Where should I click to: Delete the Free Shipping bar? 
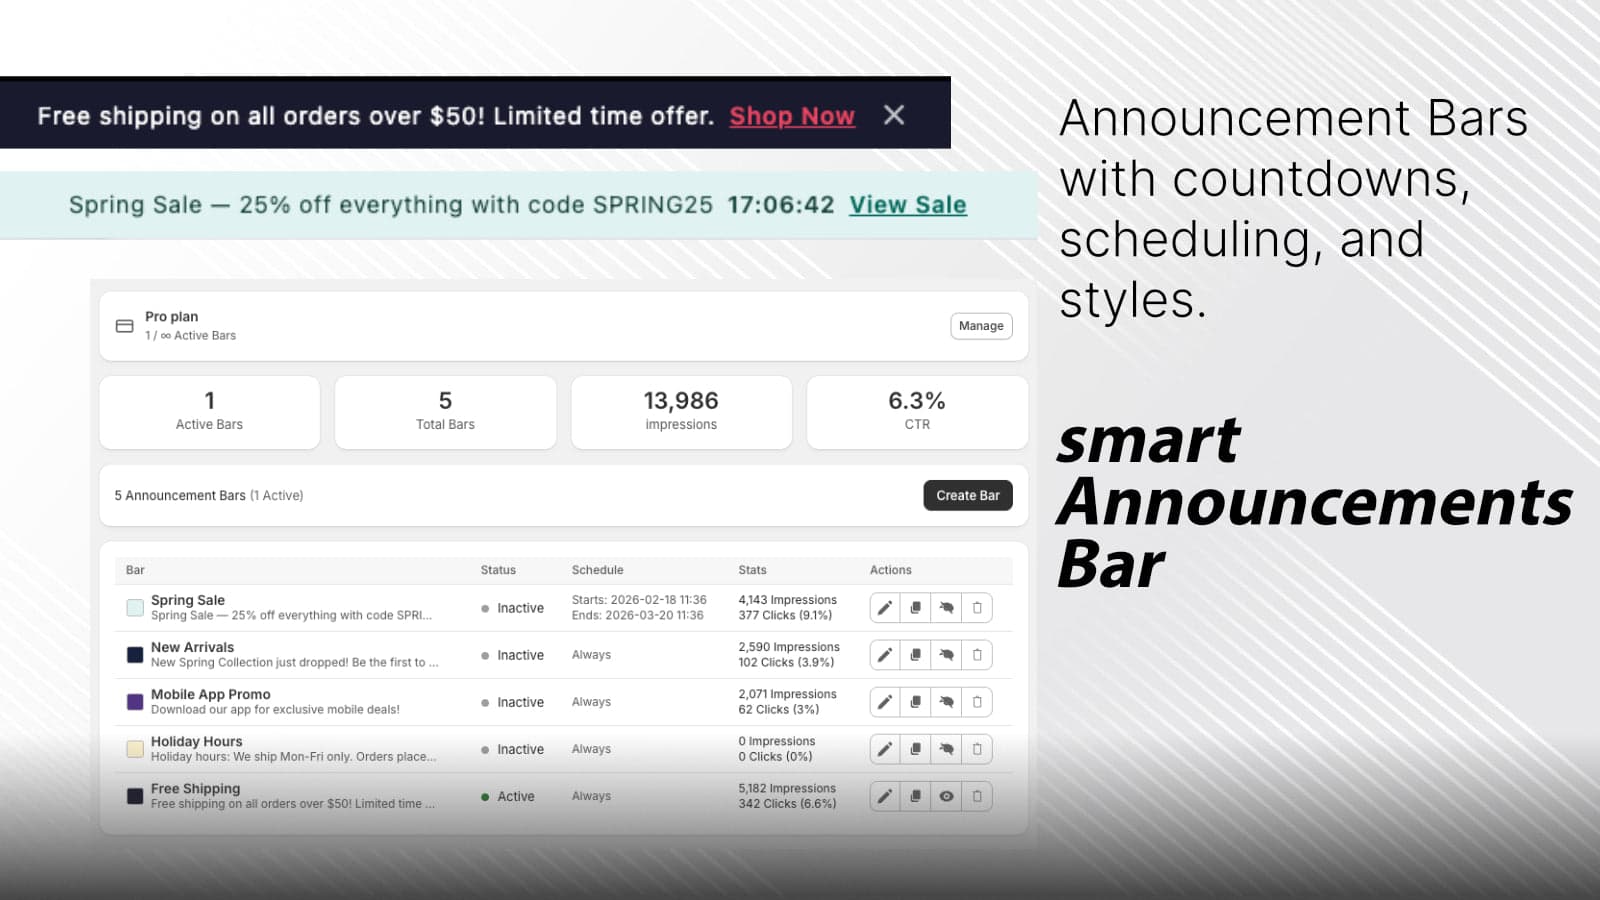pyautogui.click(x=977, y=796)
